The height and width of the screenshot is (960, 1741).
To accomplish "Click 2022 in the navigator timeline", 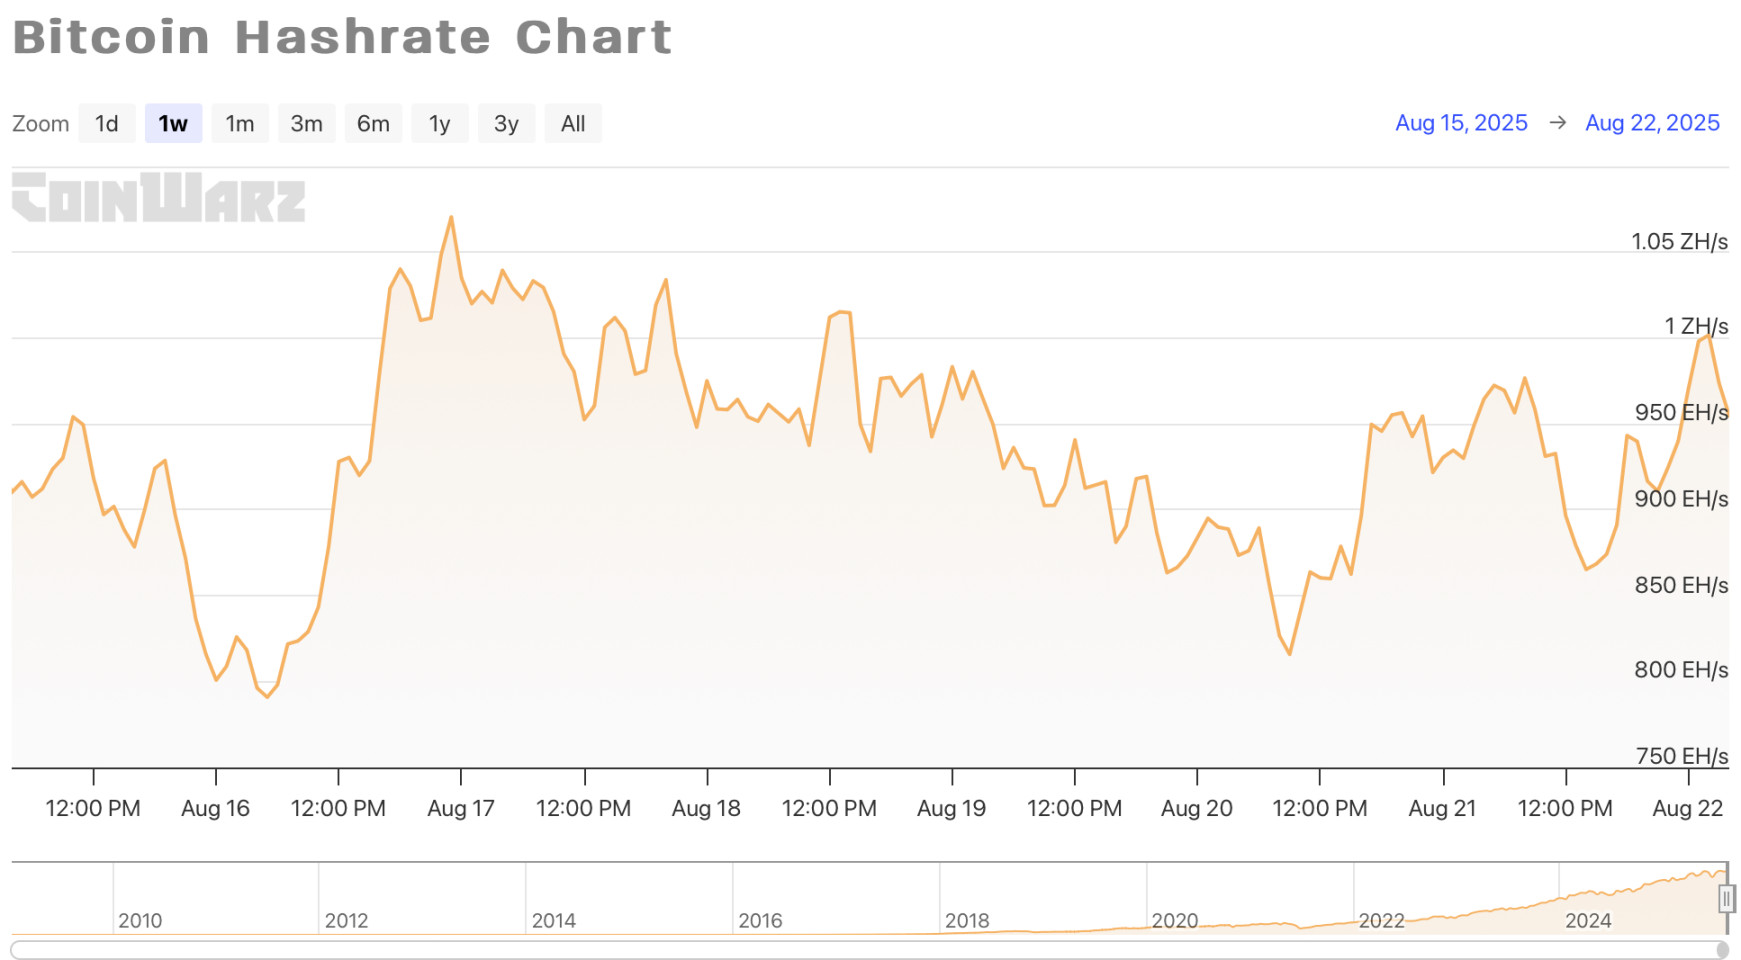I will pos(1381,920).
